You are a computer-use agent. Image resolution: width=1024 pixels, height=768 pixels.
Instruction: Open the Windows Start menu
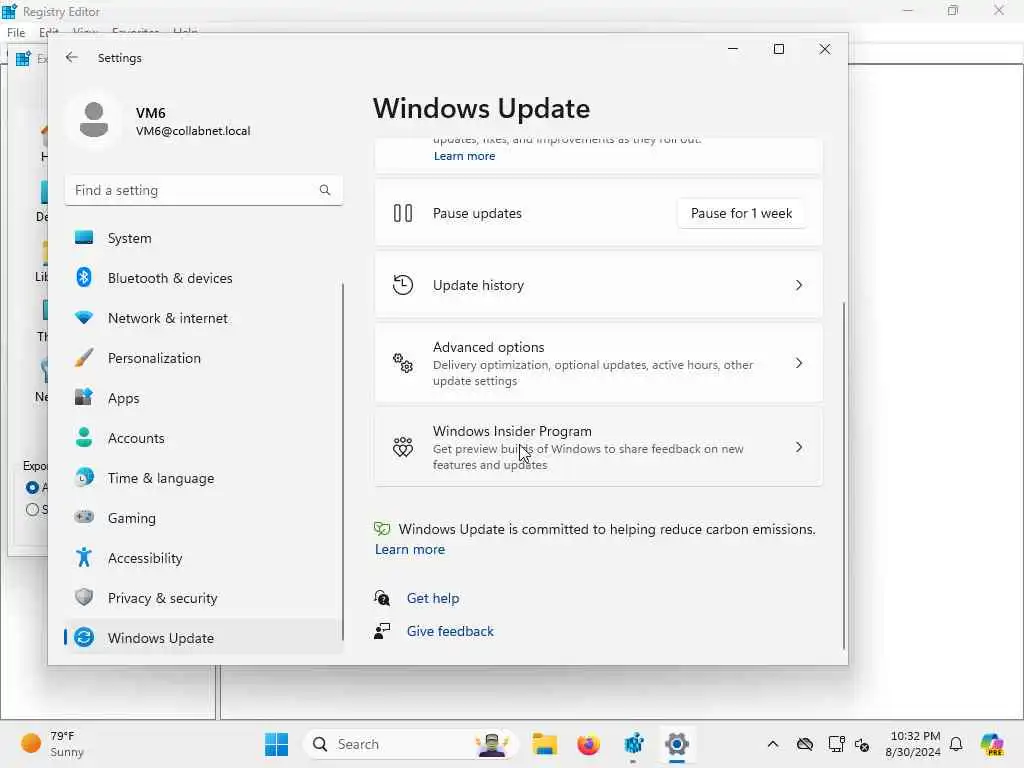click(277, 744)
